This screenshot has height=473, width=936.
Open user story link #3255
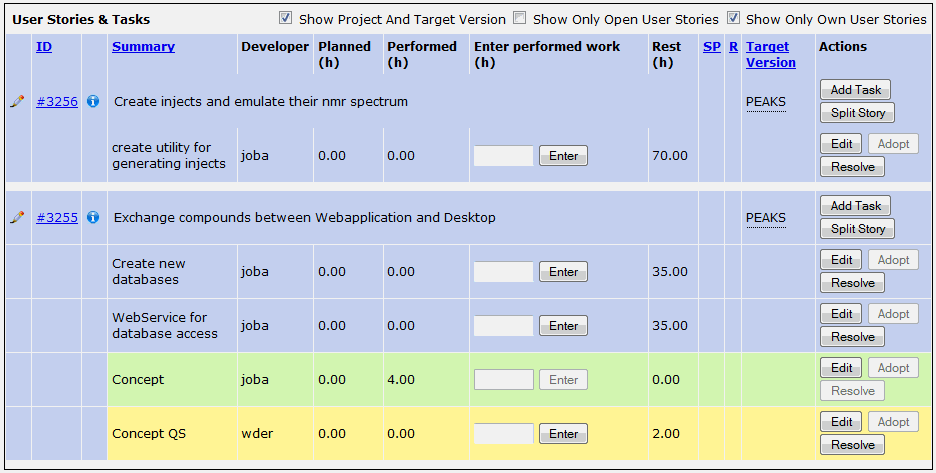(x=57, y=218)
